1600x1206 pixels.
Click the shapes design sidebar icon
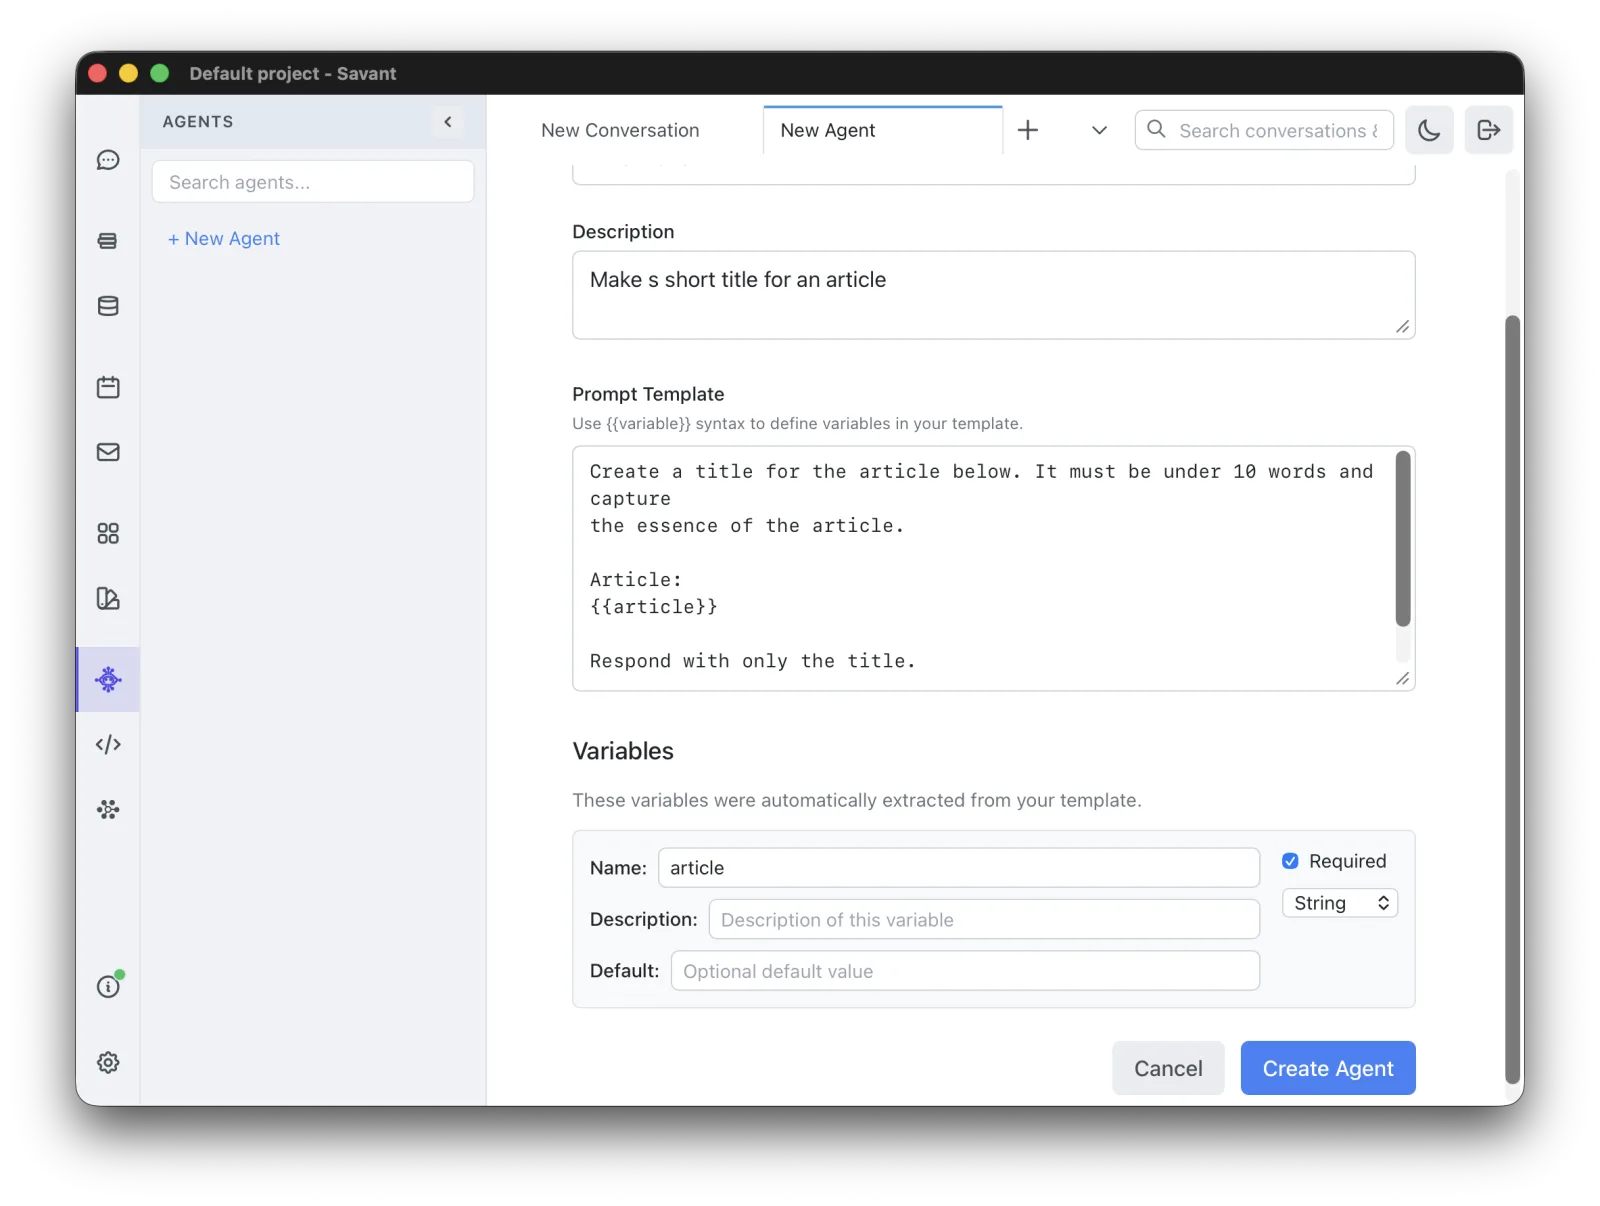coord(108,598)
